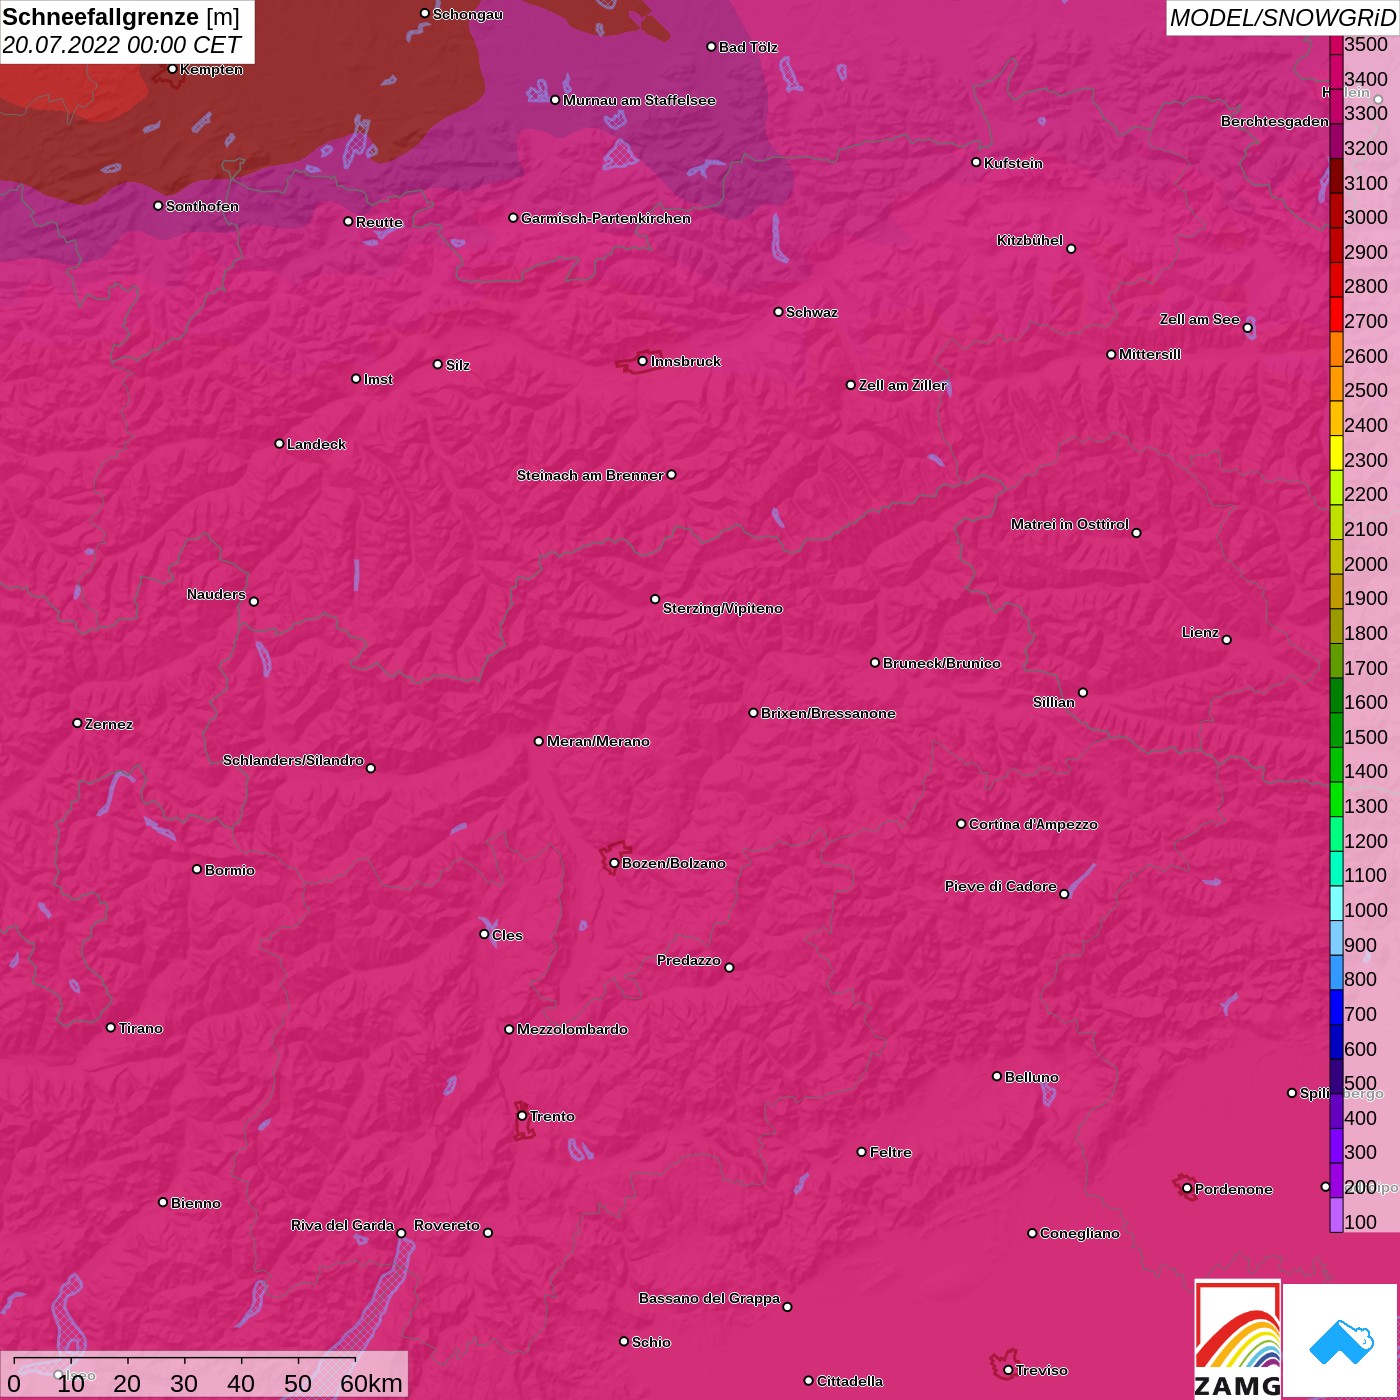Click the ZAMG rainbow logo
Screen dimensions: 1400x1400
coord(1237,1339)
